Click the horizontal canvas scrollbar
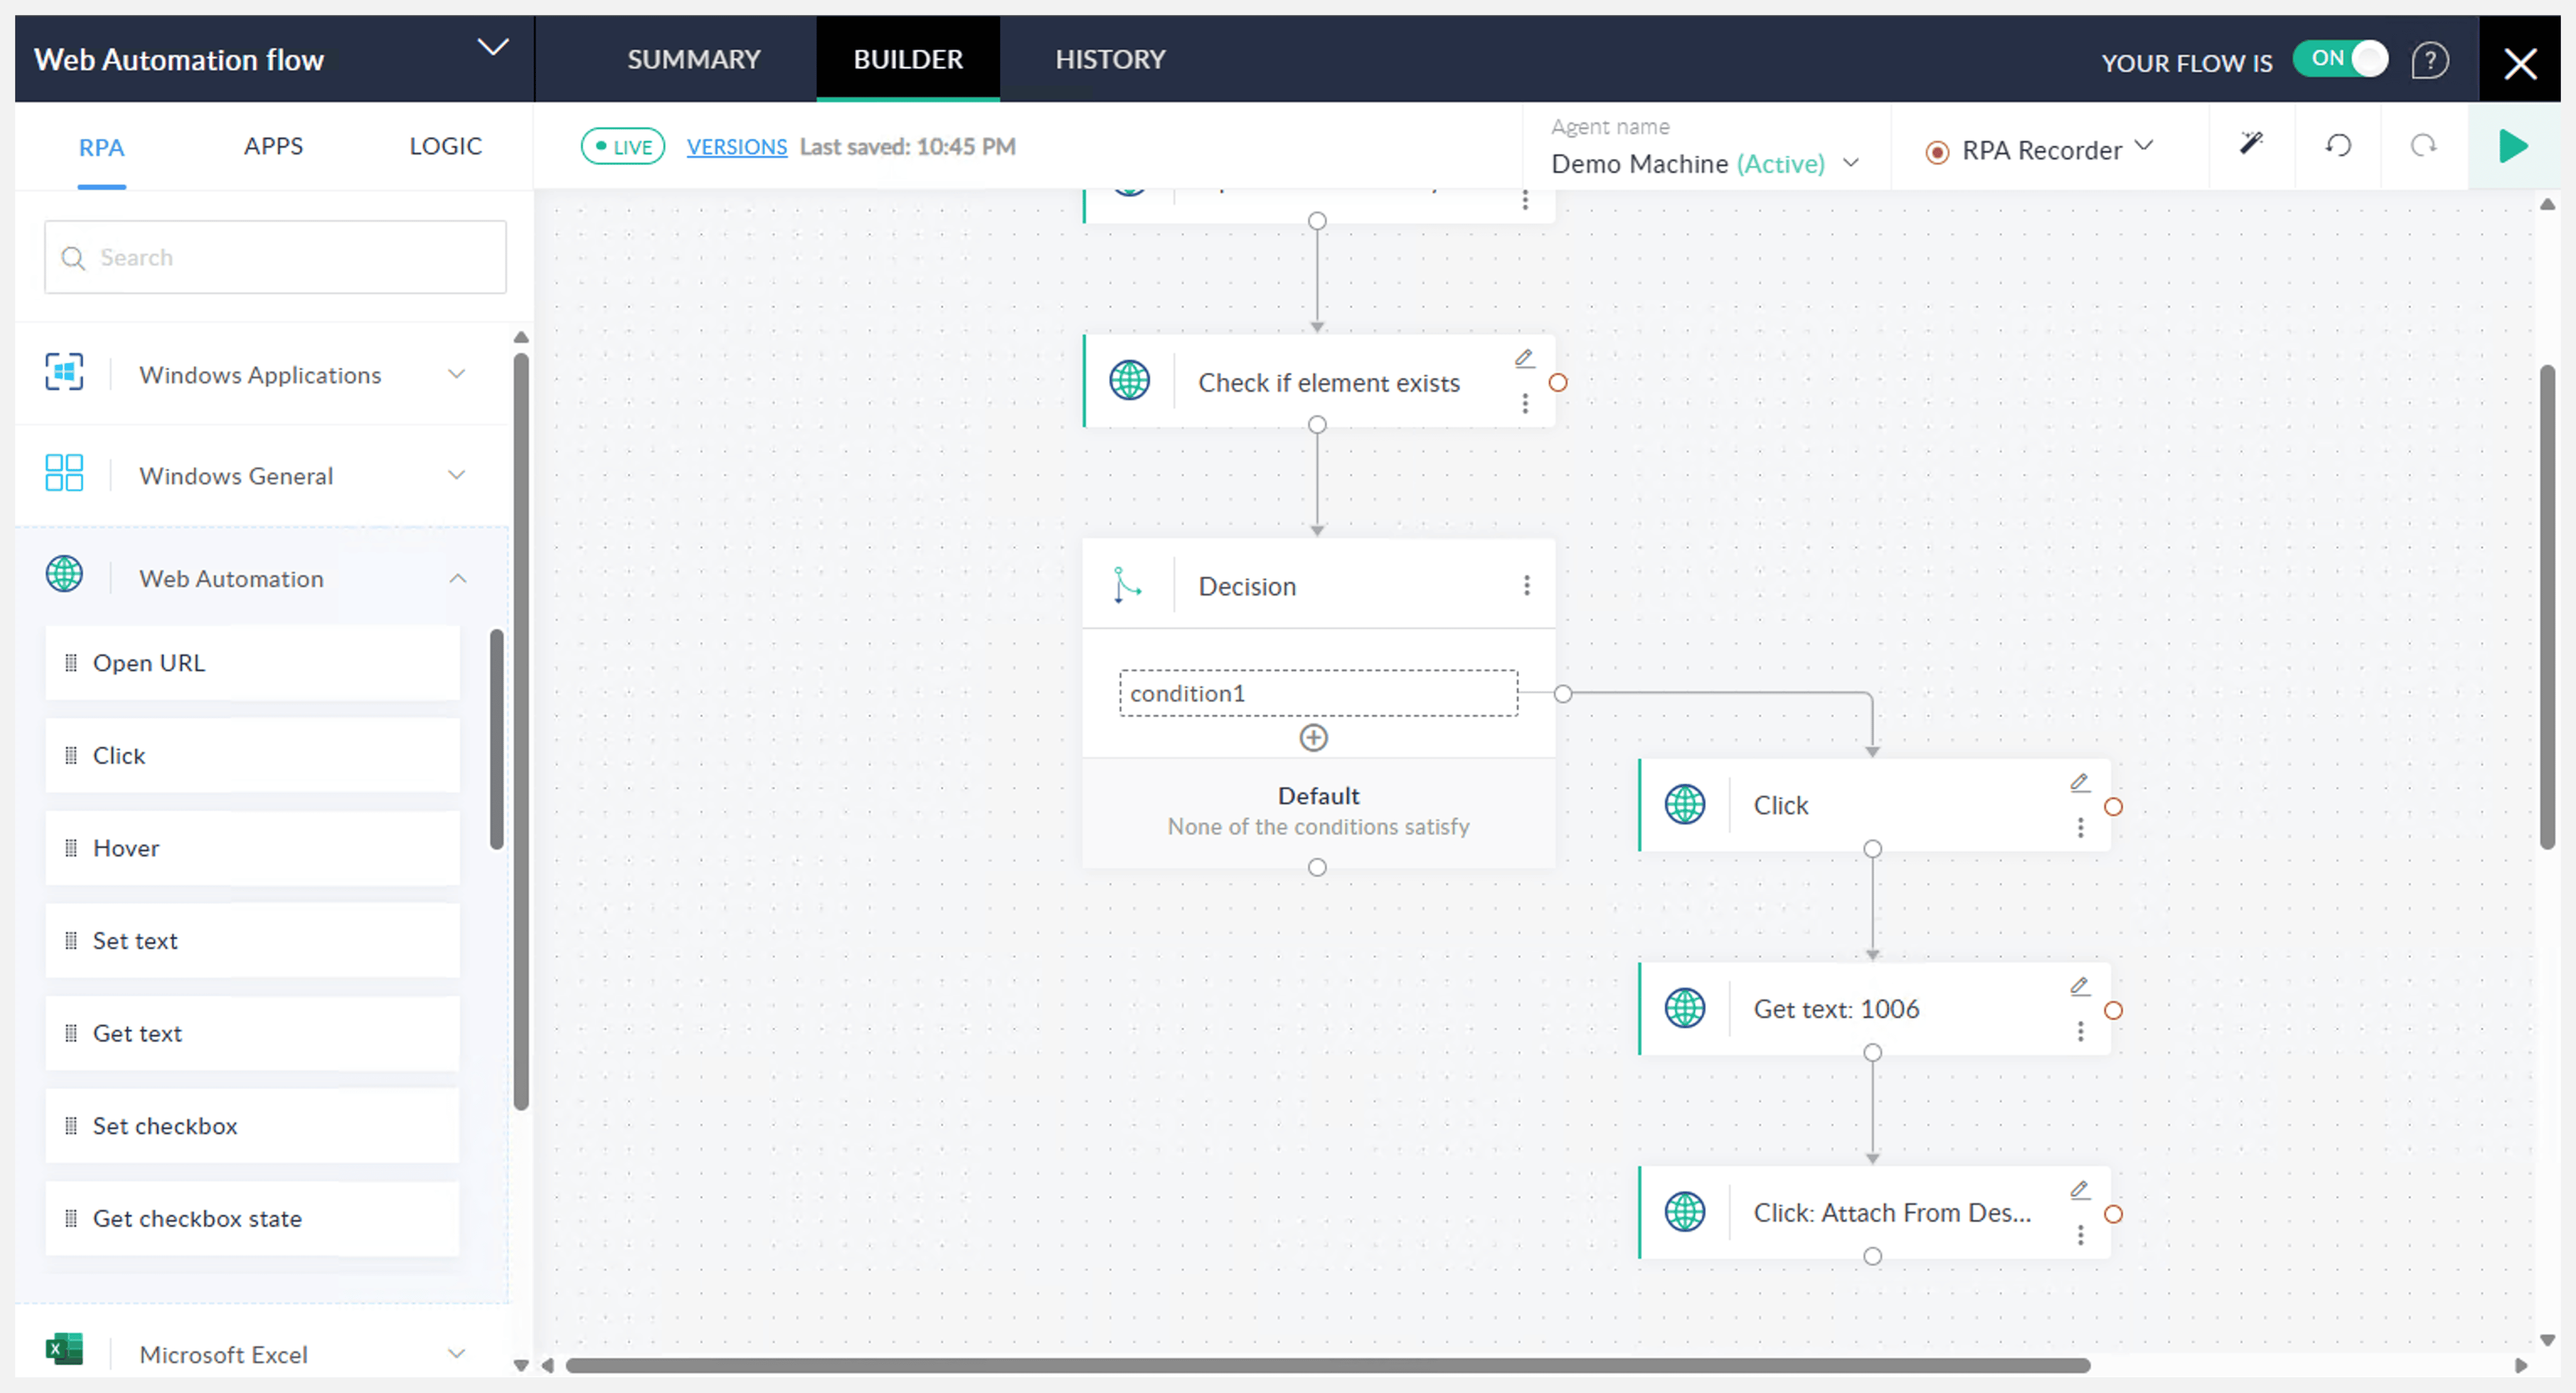This screenshot has height=1393, width=2576. point(1327,1365)
